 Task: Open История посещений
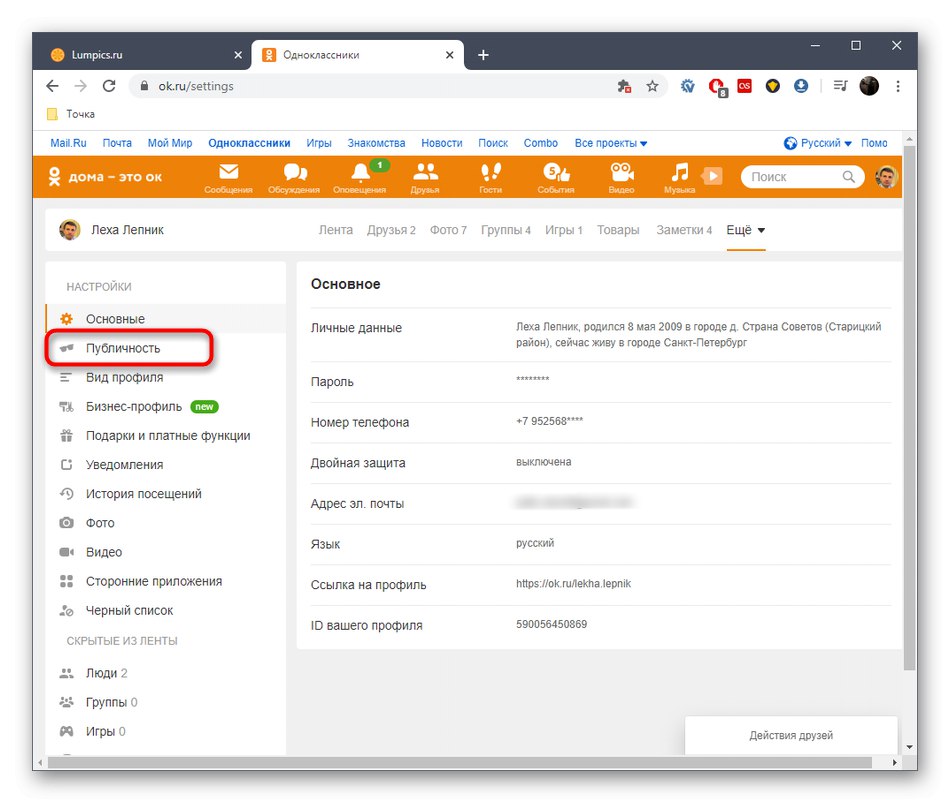[x=165, y=493]
